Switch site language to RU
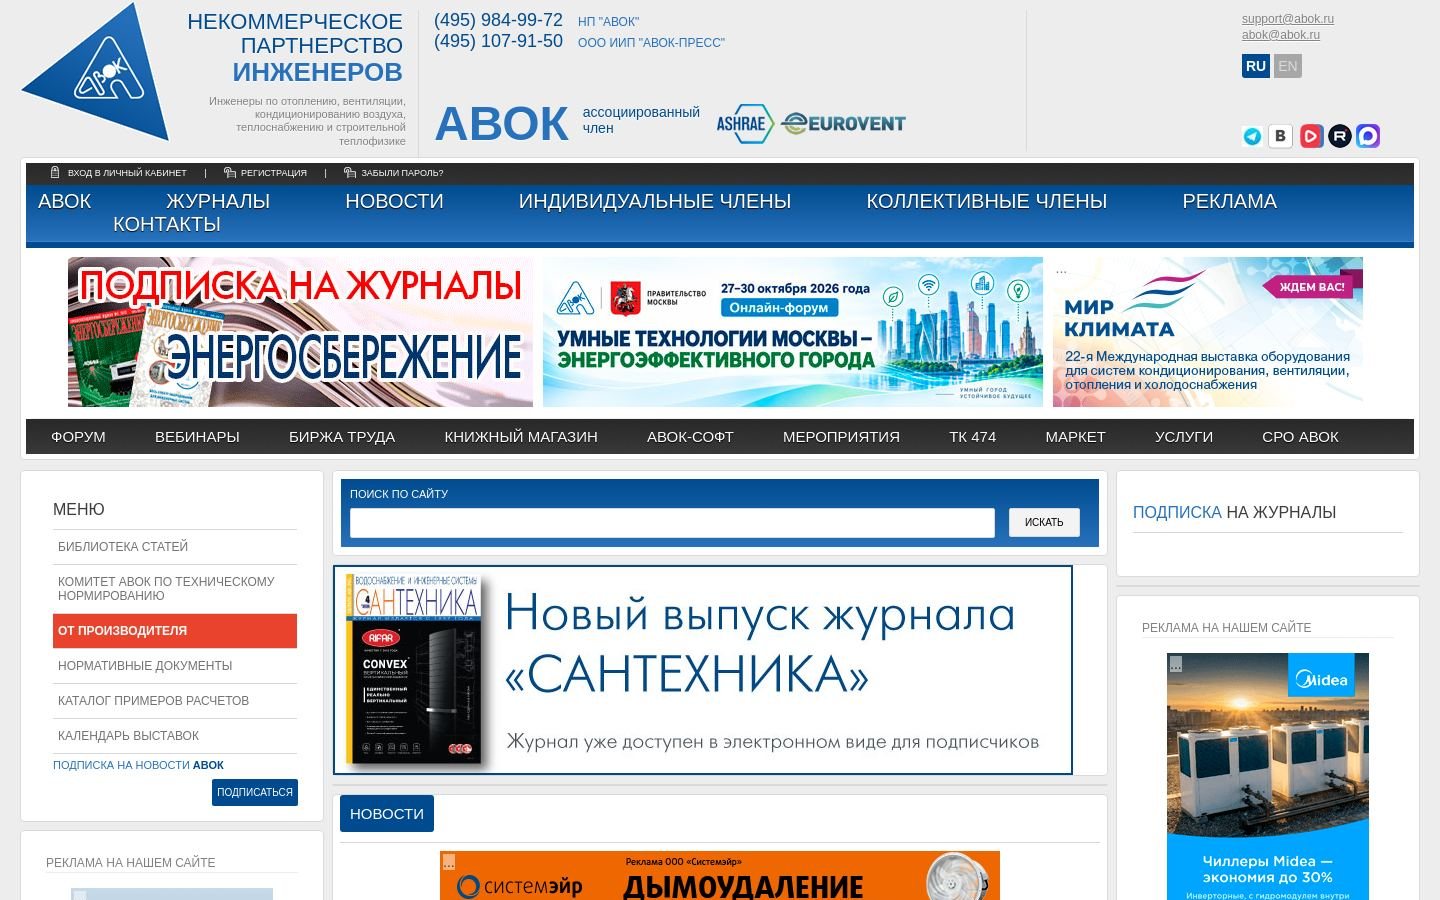Image resolution: width=1440 pixels, height=900 pixels. (x=1256, y=66)
